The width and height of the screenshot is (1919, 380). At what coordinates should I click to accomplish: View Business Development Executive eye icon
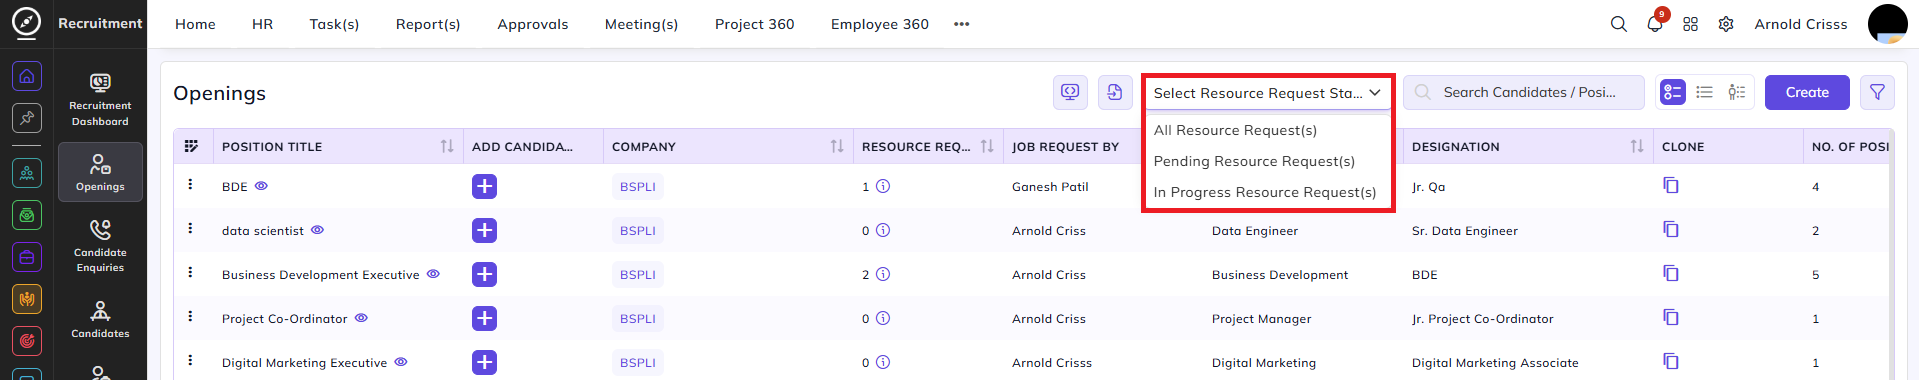coord(433,274)
